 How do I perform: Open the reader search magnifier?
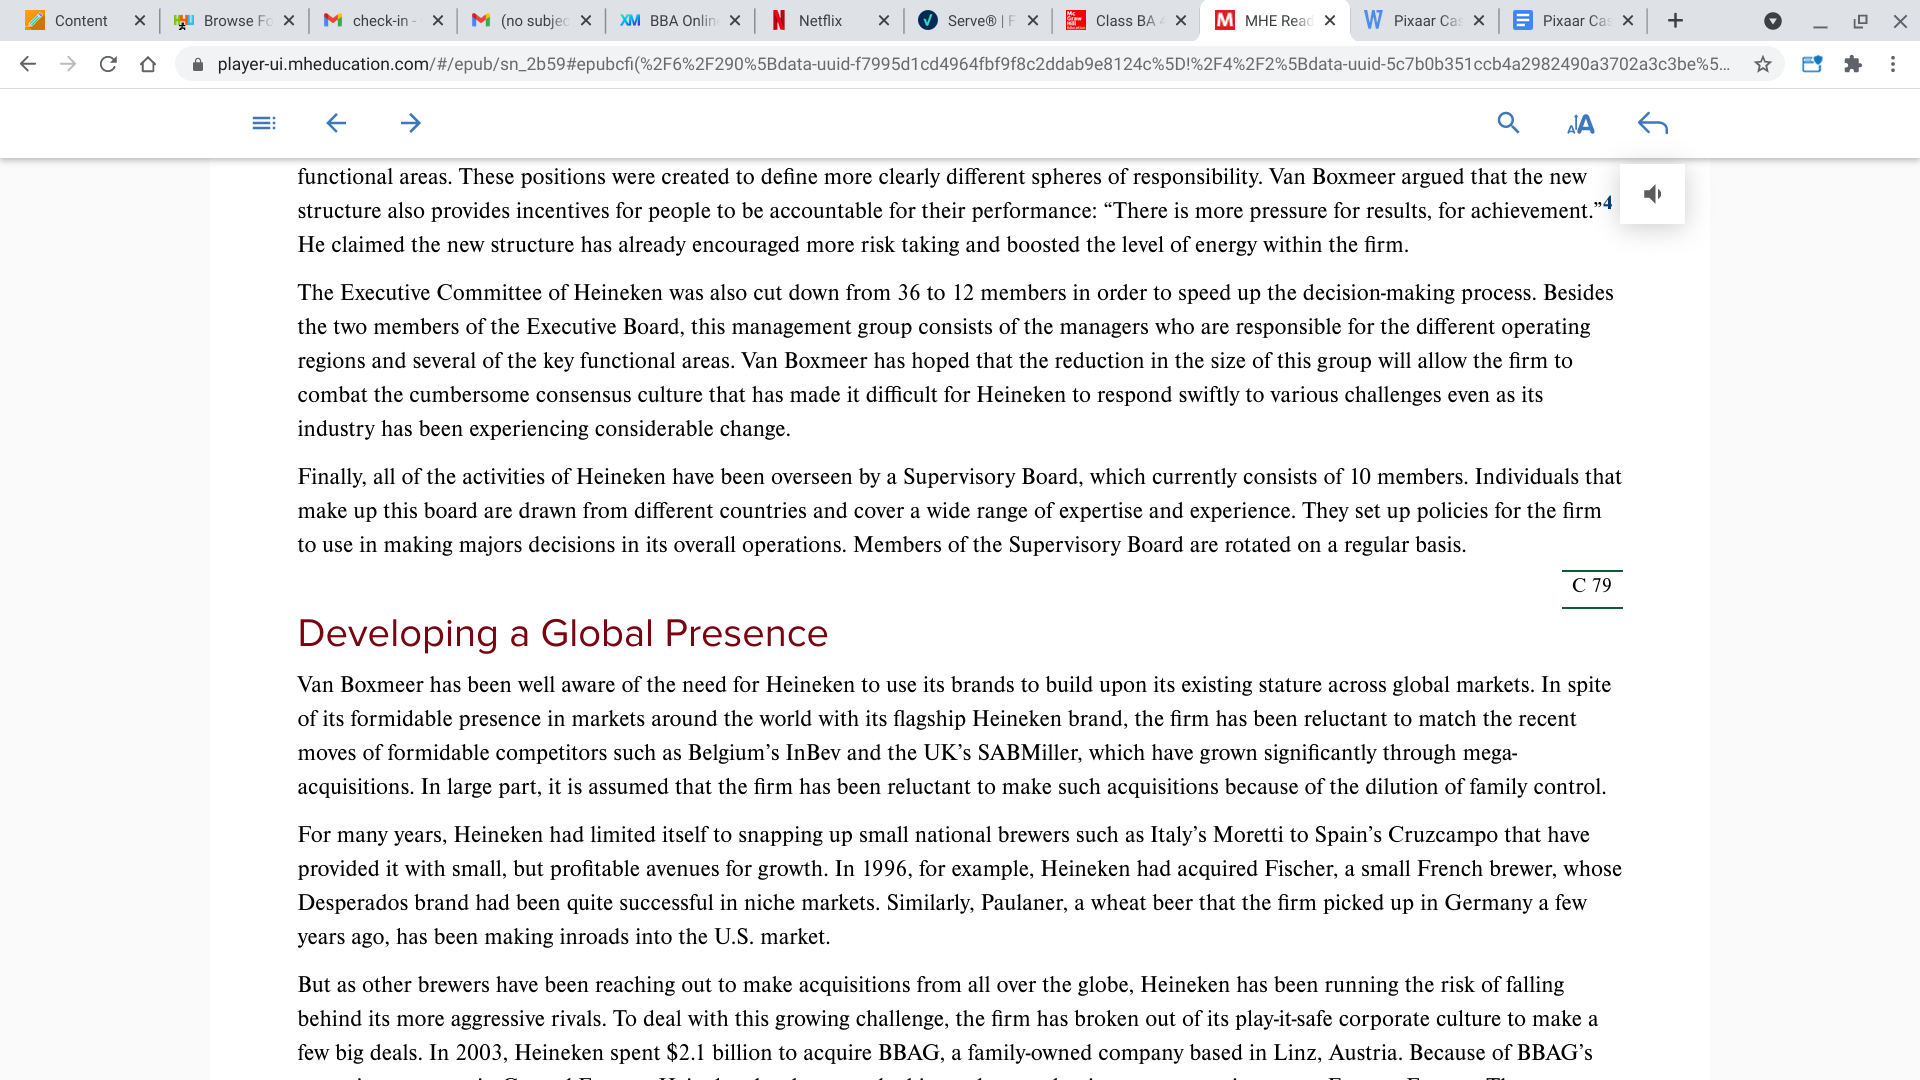tap(1508, 123)
